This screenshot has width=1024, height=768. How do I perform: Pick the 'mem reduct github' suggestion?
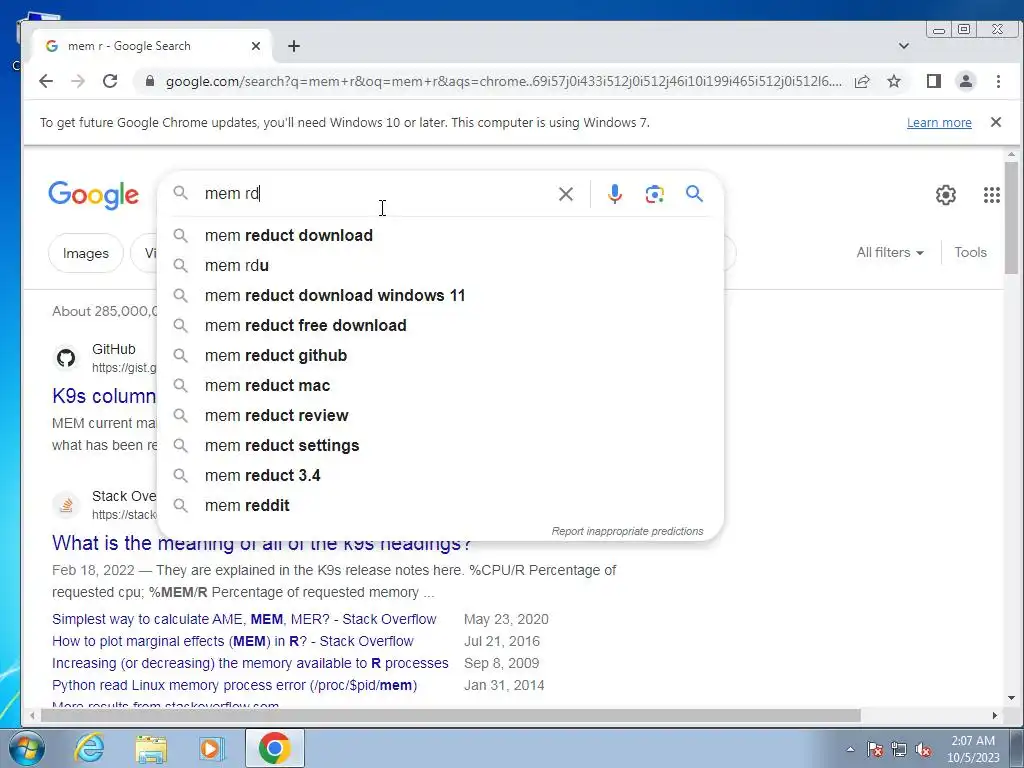[x=441, y=355]
